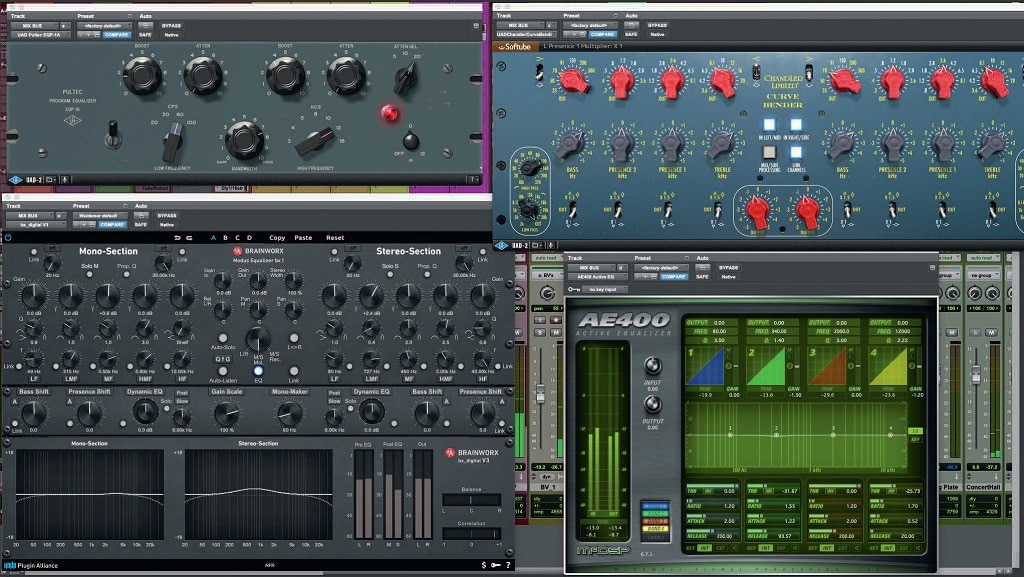The height and width of the screenshot is (577, 1024).
Task: Click the undo arrow in bx_digital toolbar
Action: point(177,238)
